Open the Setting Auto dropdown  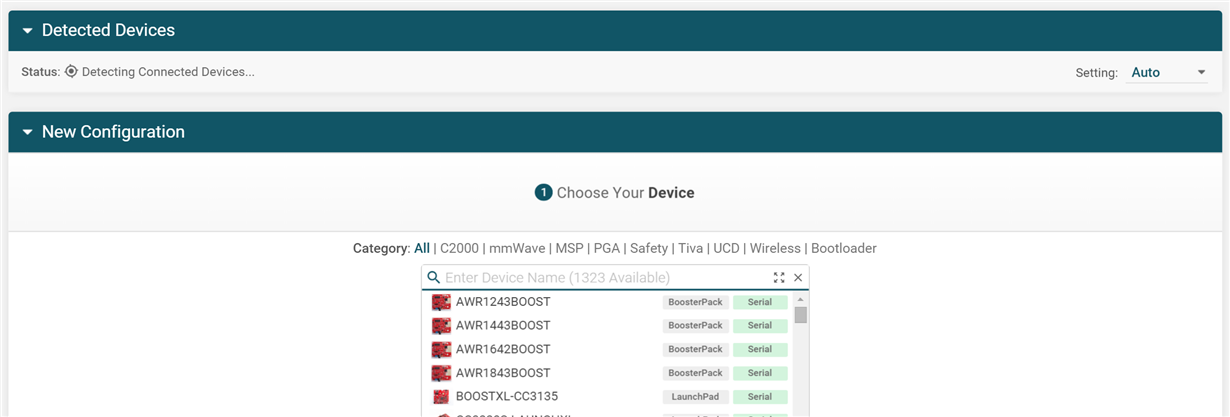pos(1168,73)
